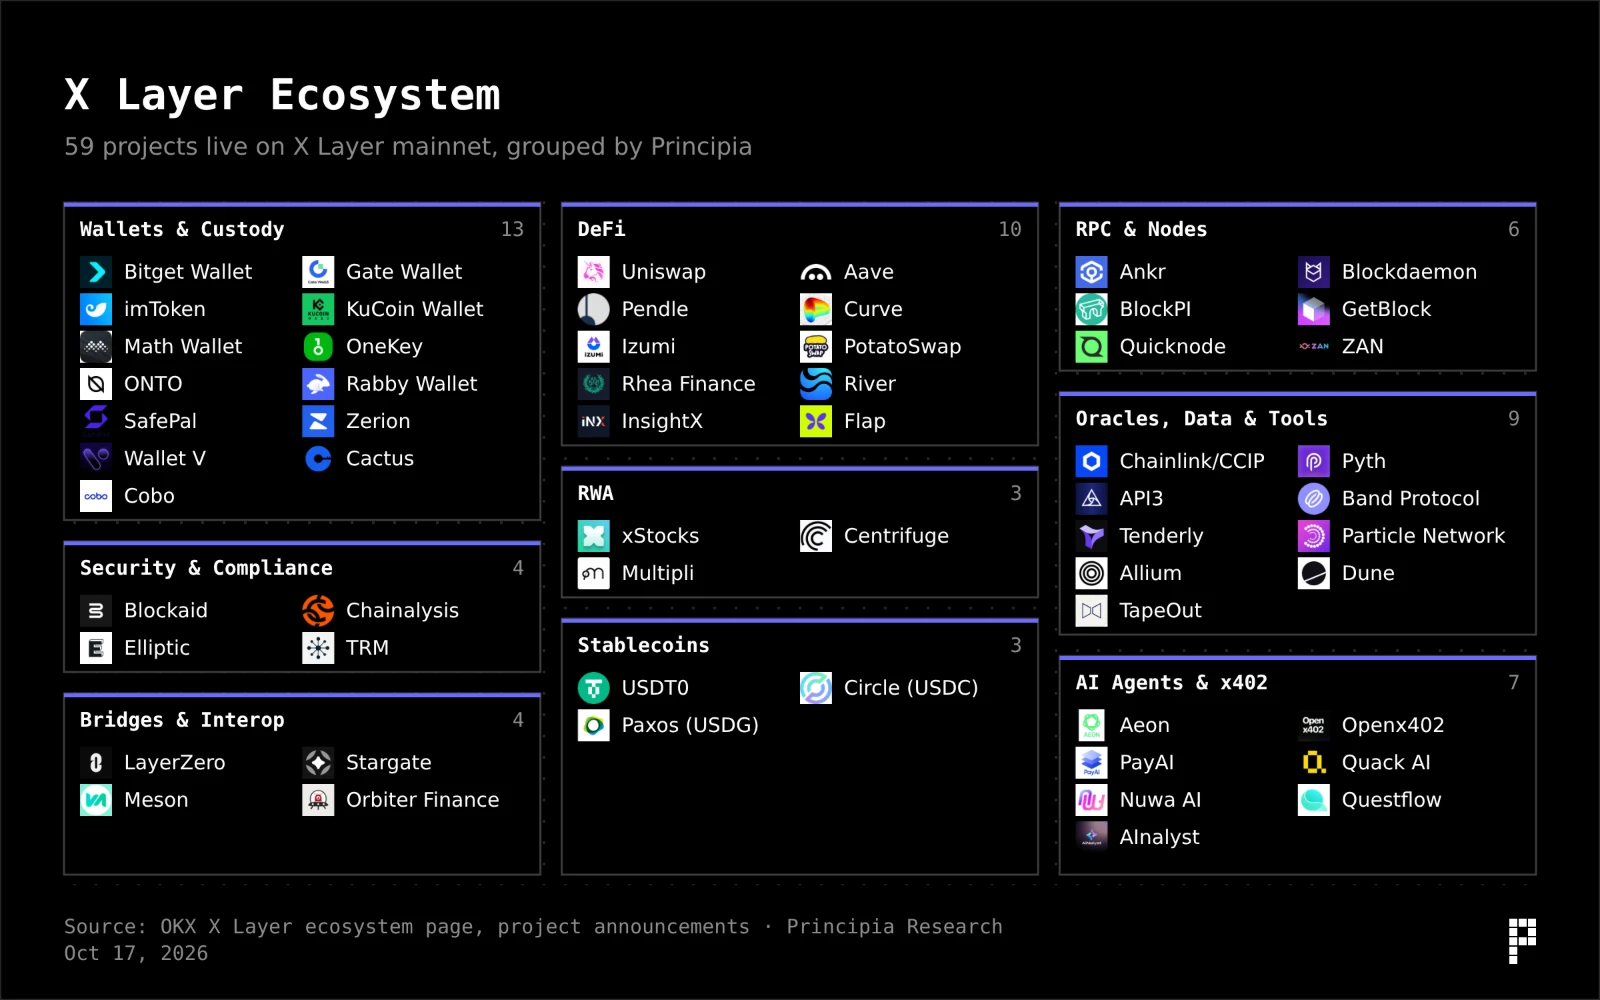The width and height of the screenshot is (1600, 1000).
Task: Select the Pyth purple logo
Action: pos(1314,461)
